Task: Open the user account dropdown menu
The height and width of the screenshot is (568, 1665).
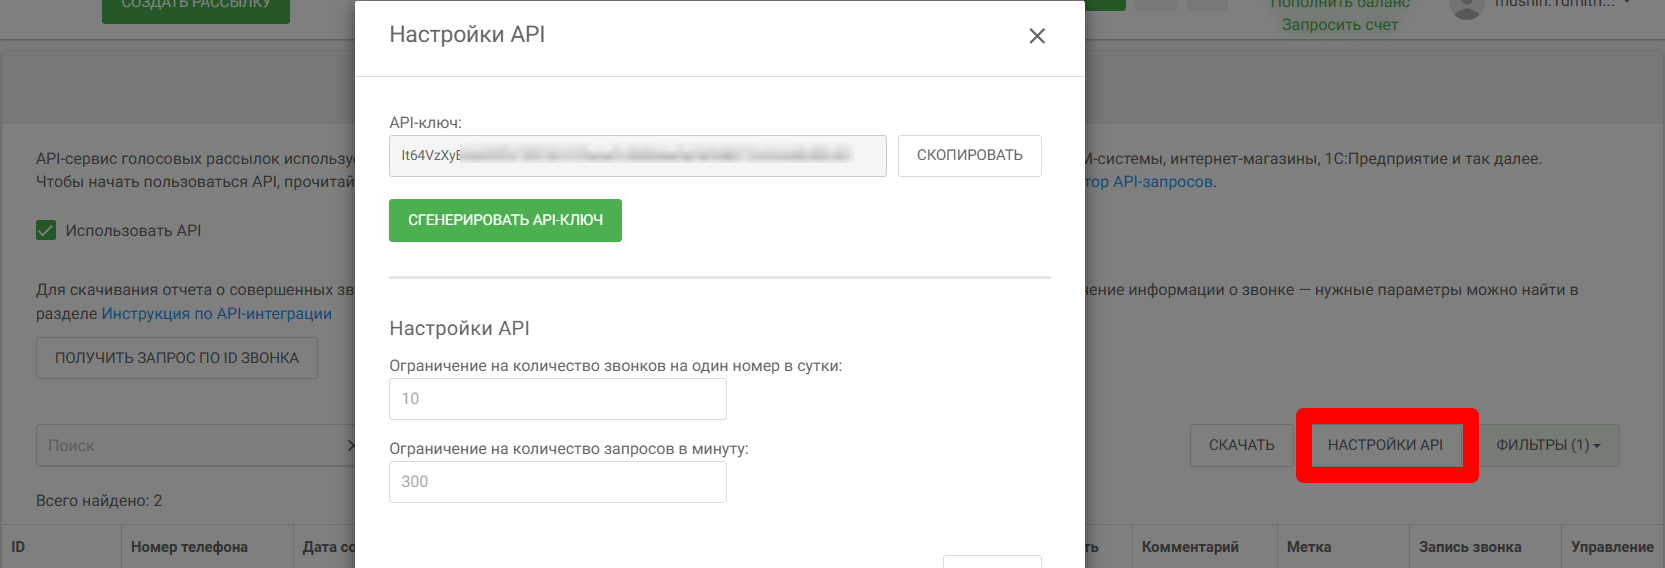Action: (1560, 4)
